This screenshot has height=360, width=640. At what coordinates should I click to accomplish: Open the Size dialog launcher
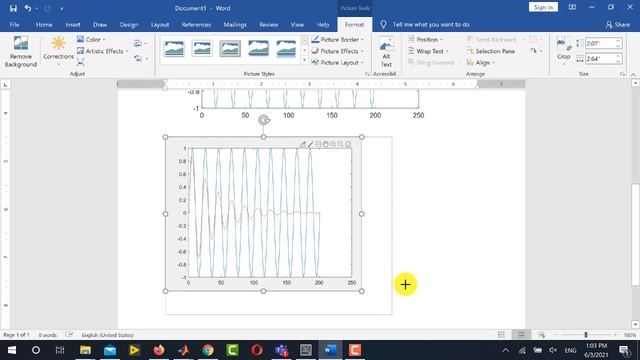tap(622, 74)
